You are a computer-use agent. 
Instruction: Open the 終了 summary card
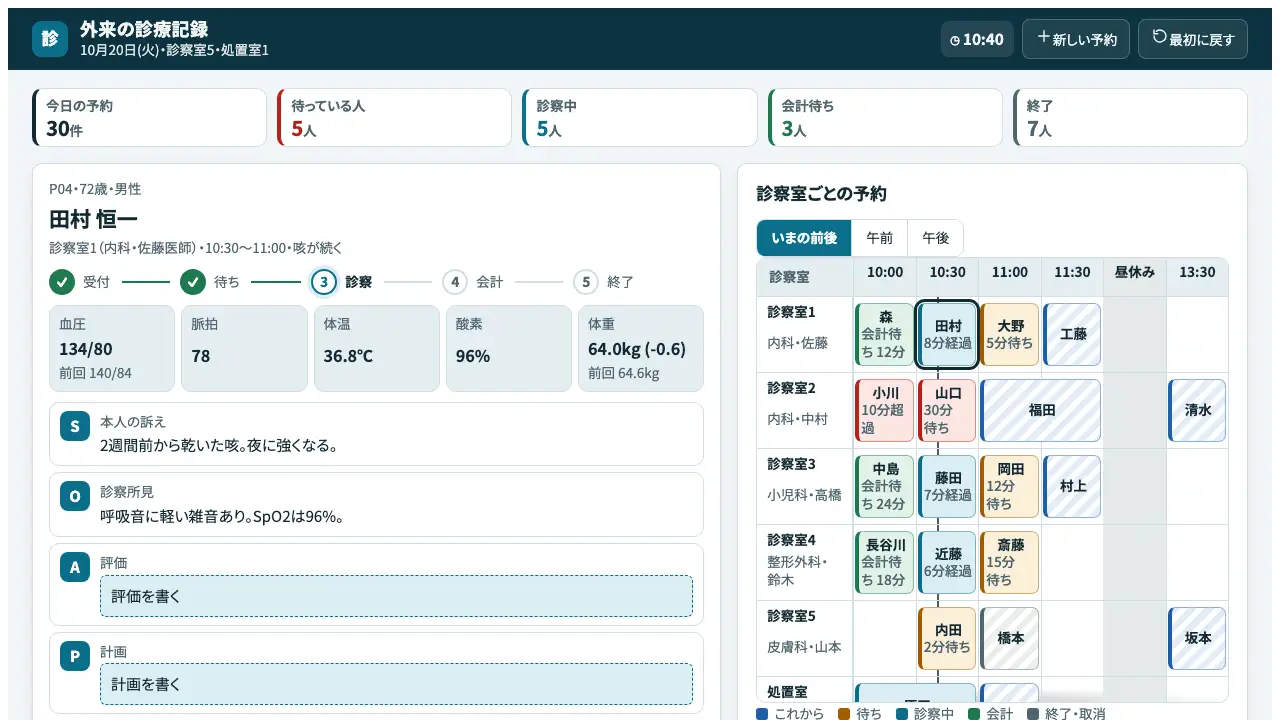coord(1130,118)
